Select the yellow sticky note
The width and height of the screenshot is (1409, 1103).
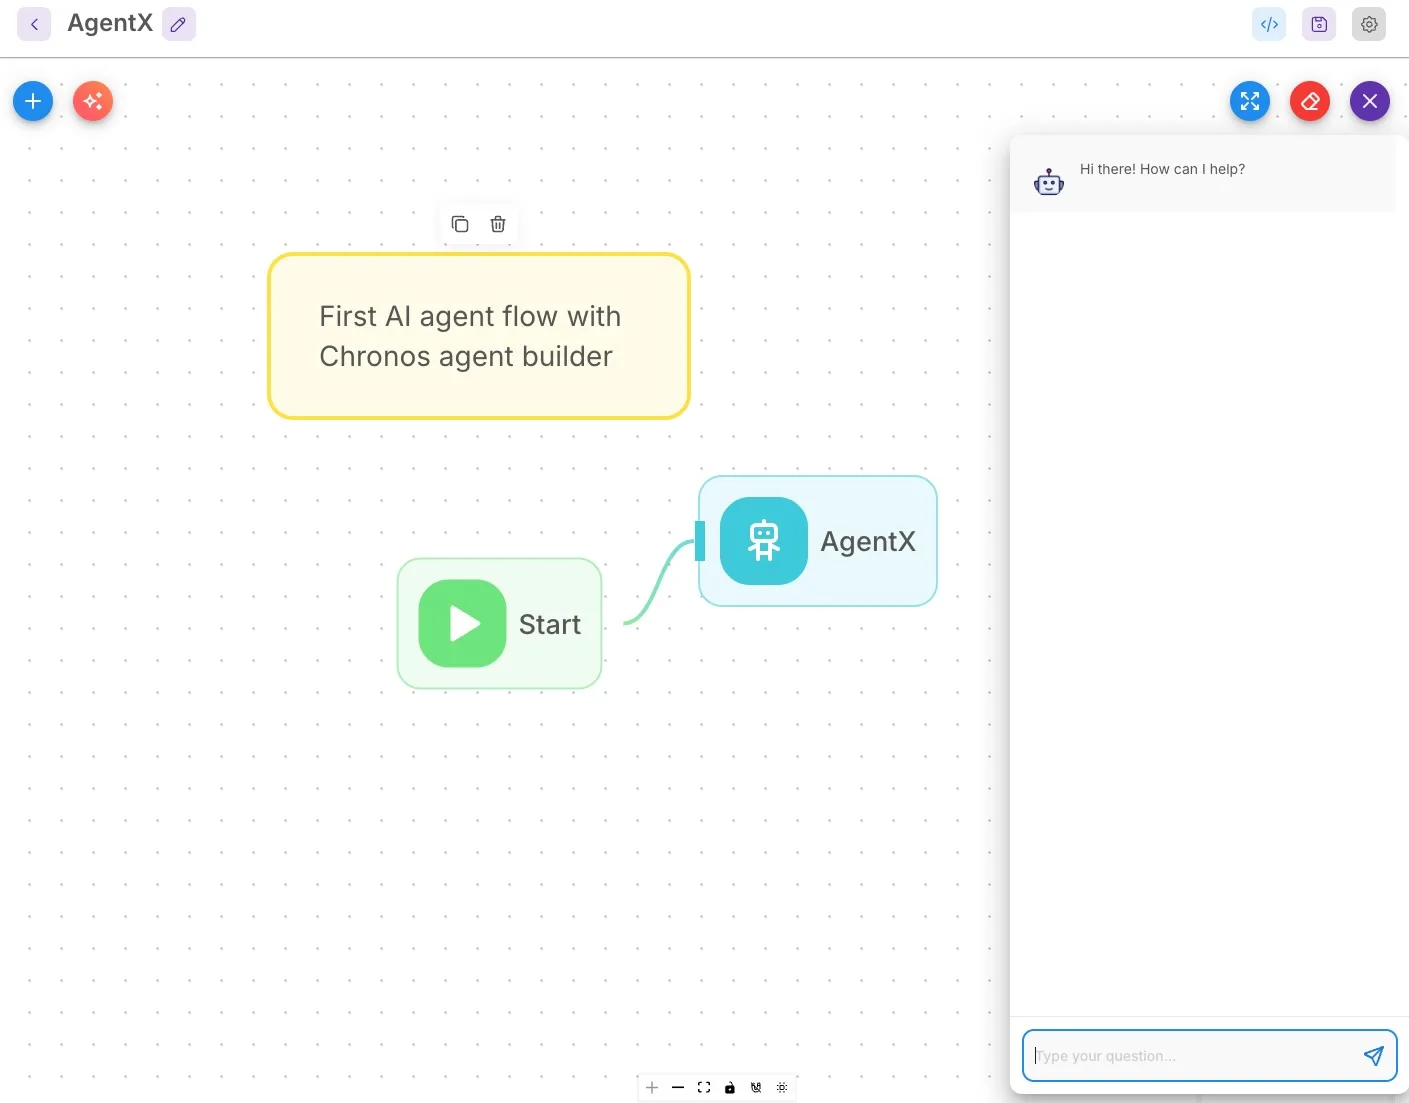point(479,336)
